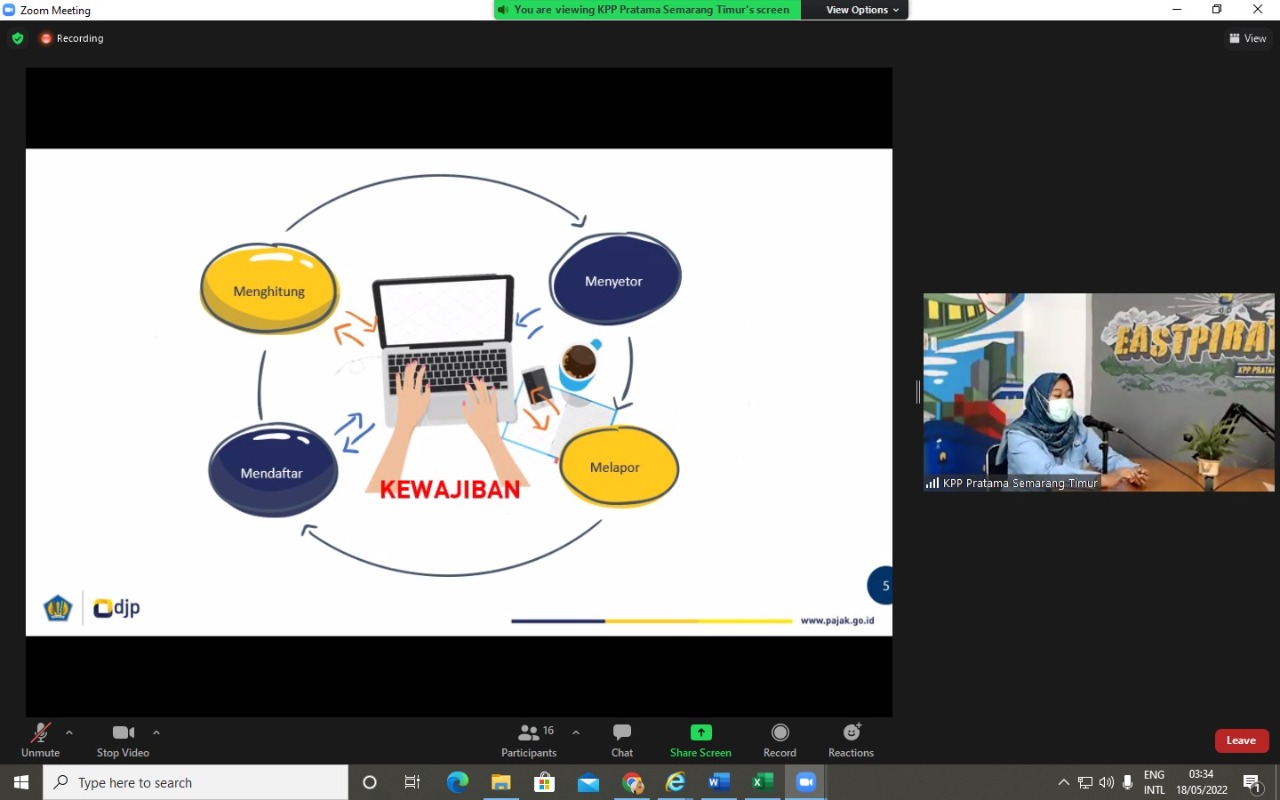Leave the meeting
Screen dimensions: 1280x800
pos(1241,740)
